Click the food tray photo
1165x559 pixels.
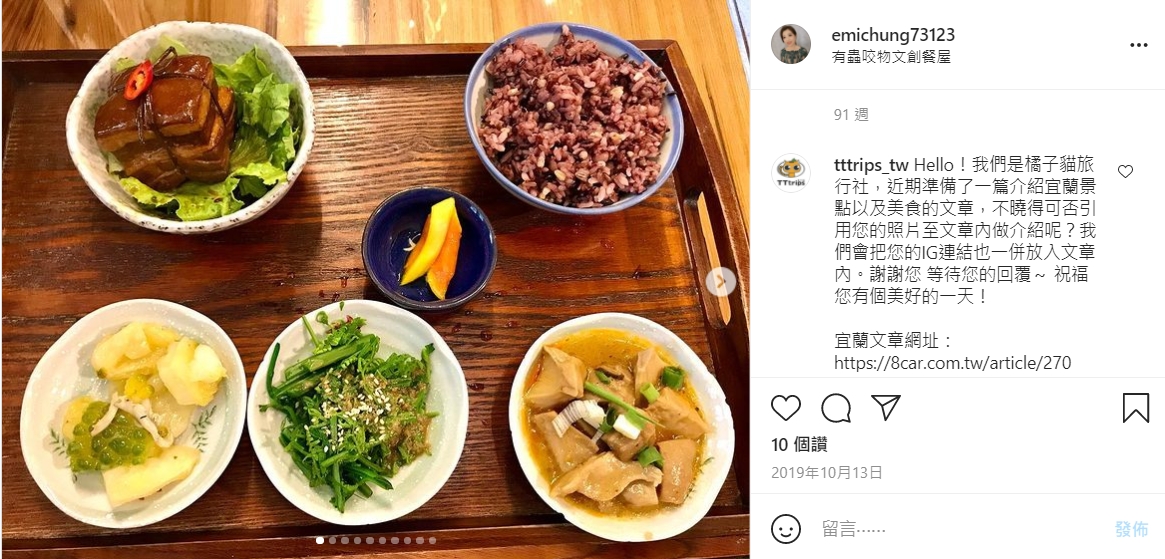pyautogui.click(x=374, y=280)
